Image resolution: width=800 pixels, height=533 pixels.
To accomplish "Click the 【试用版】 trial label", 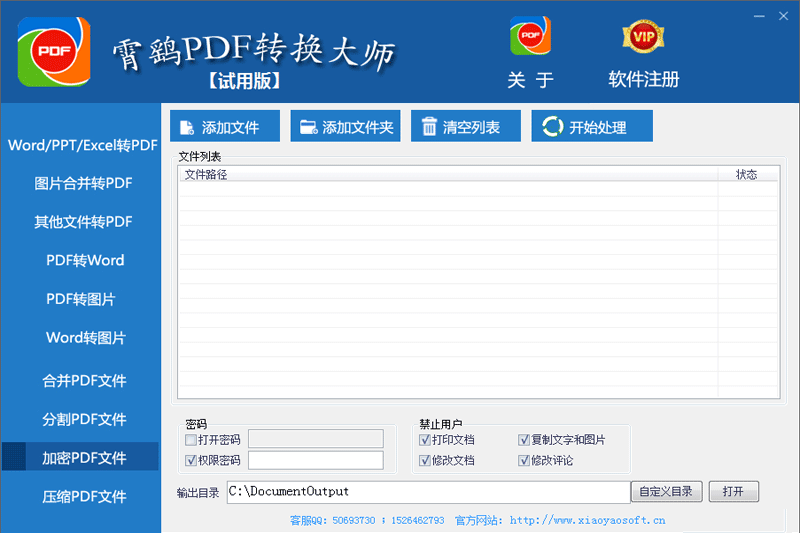I will click(x=244, y=81).
